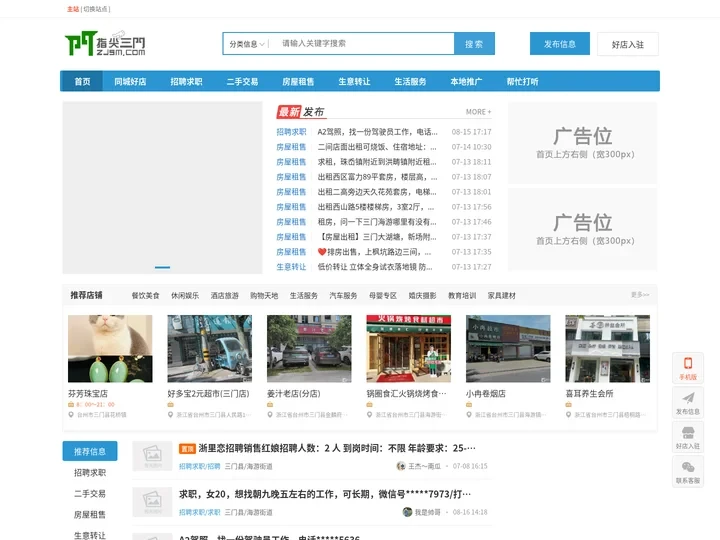Screen dimensions: 720x540
Task: Go to the 首页 nav tab
Action: tap(82, 81)
